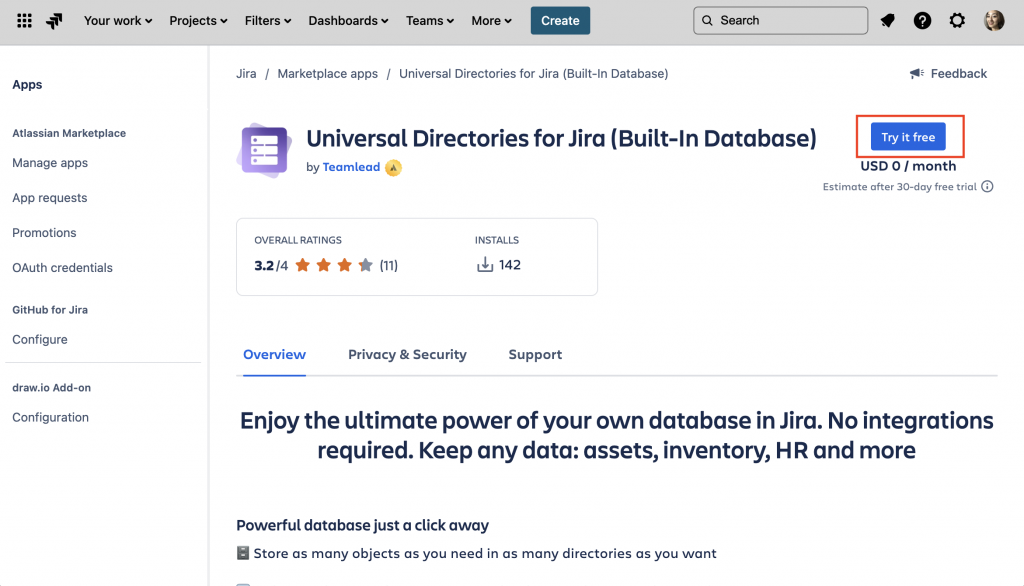Click the installs download icon

pos(485,265)
